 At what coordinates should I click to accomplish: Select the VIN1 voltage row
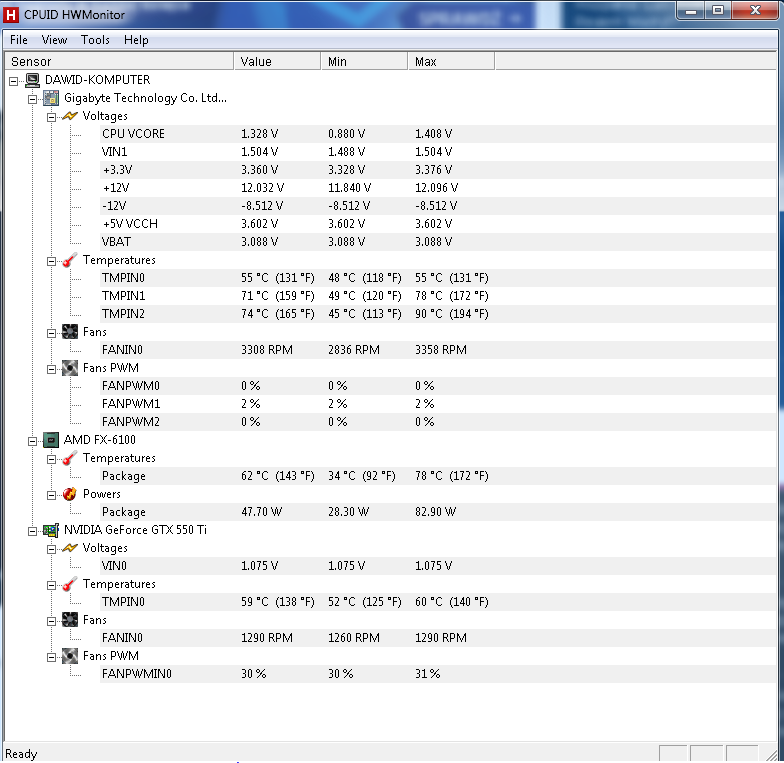[438, 152]
